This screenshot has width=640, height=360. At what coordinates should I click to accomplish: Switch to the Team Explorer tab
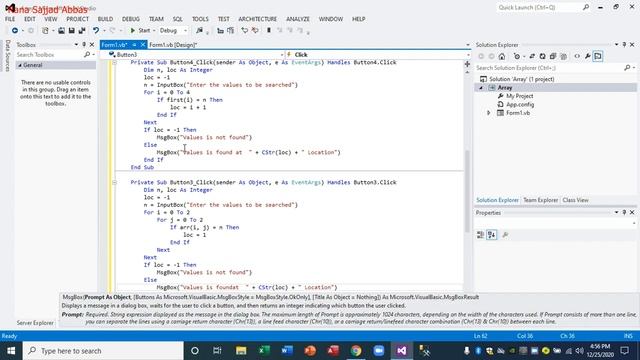540,200
